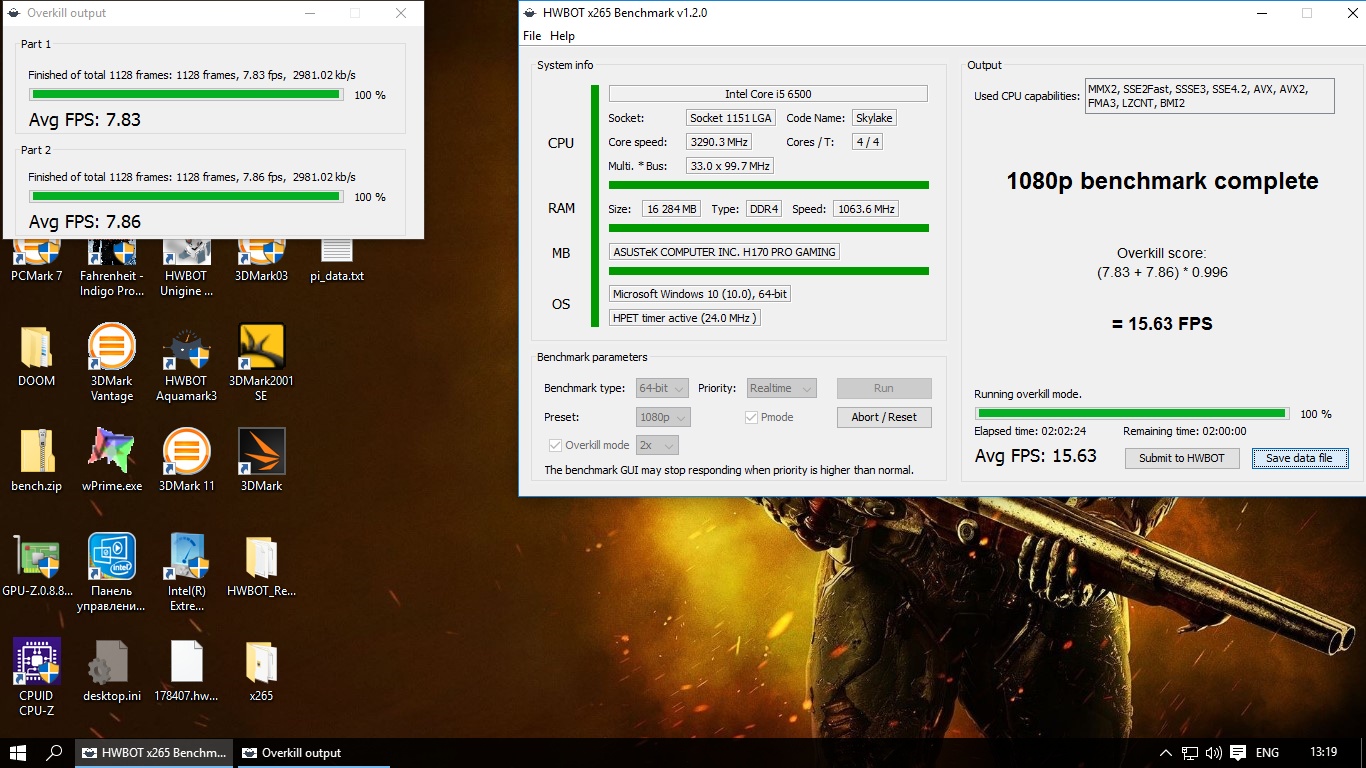Viewport: 1366px width, 768px height.
Task: Switch to HWBOT x265 Benchmark taskbar button
Action: [155, 753]
